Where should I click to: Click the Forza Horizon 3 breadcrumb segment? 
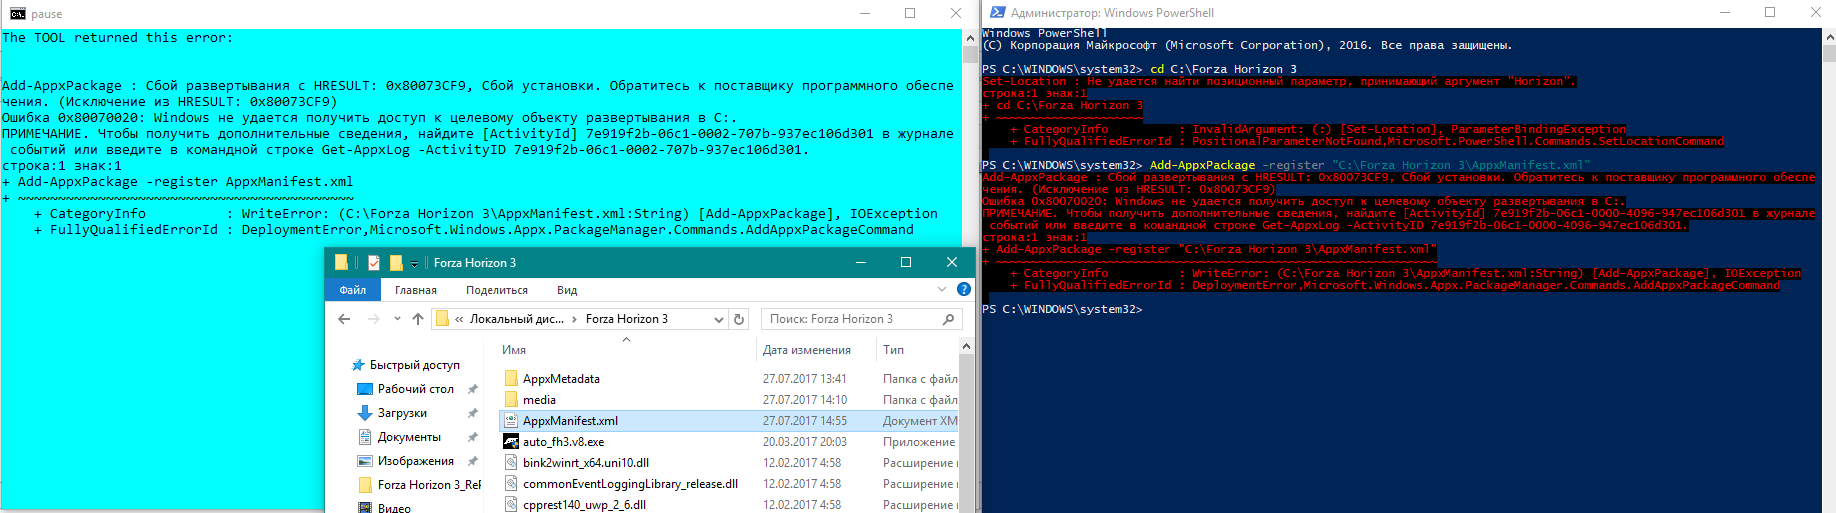pos(627,319)
